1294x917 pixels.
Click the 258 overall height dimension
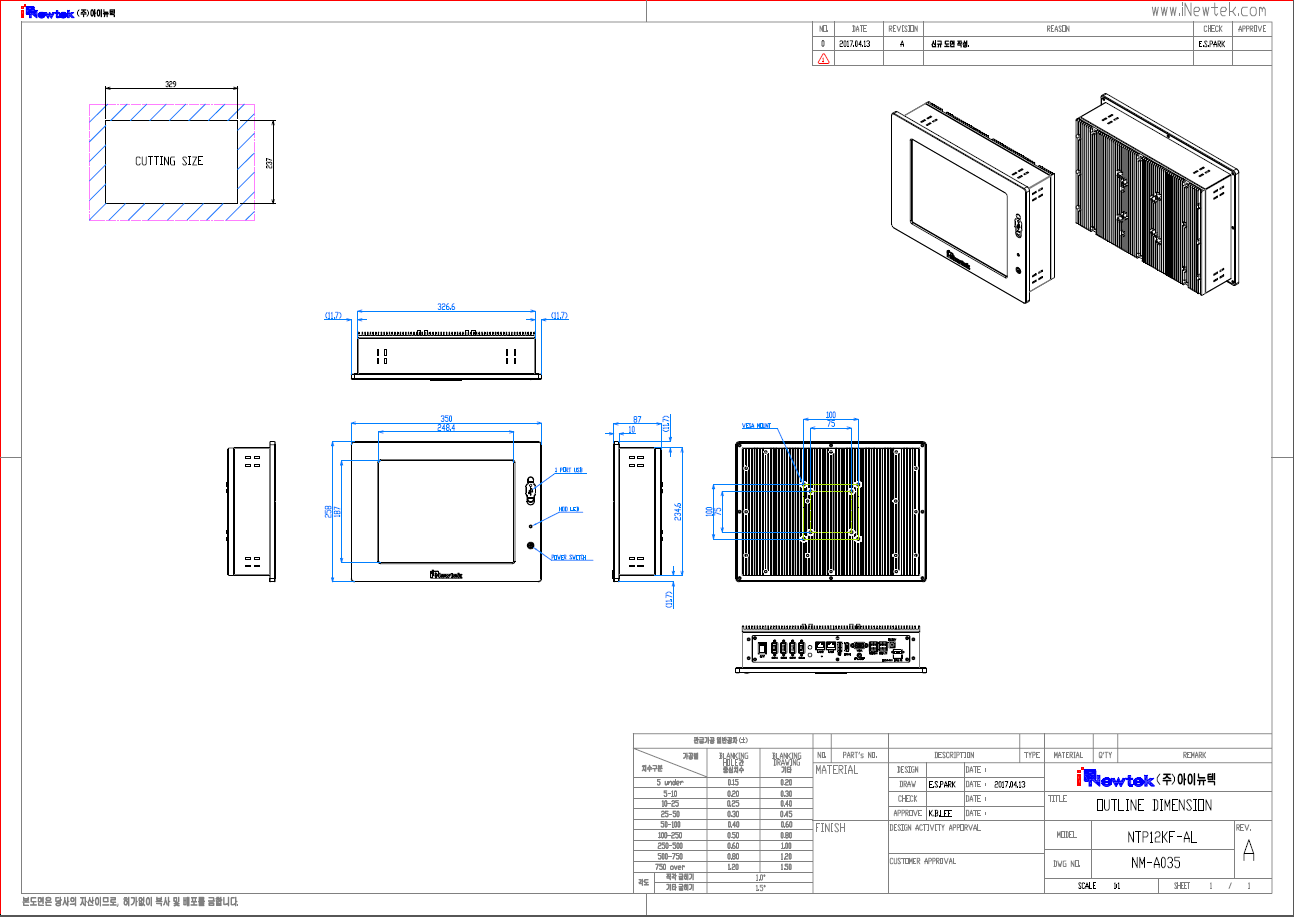point(327,511)
